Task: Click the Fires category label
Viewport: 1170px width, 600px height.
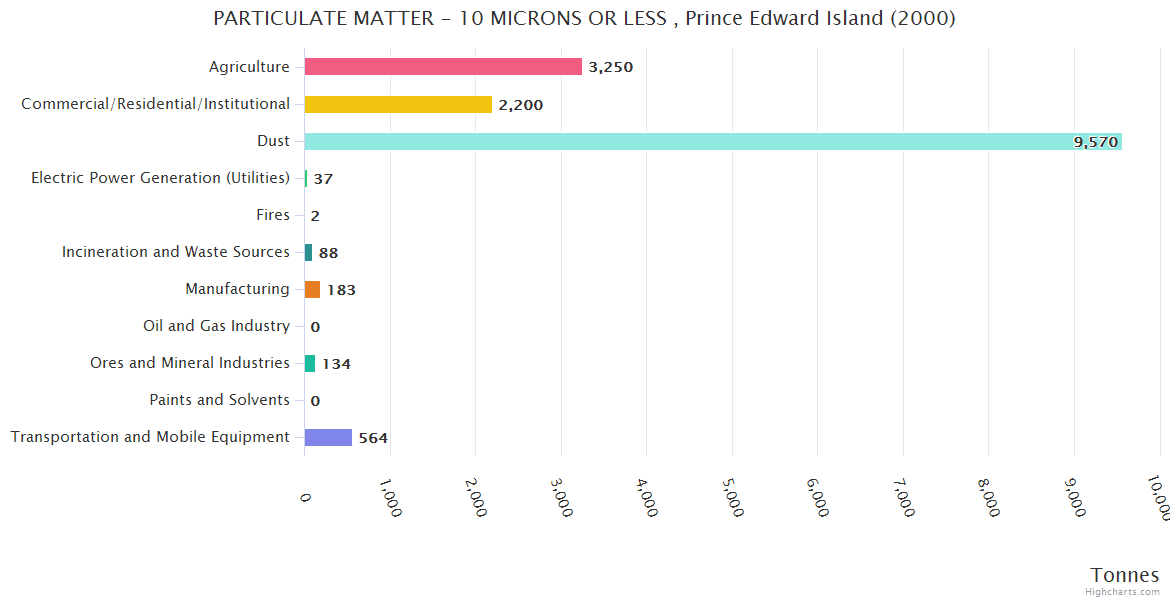Action: click(273, 215)
